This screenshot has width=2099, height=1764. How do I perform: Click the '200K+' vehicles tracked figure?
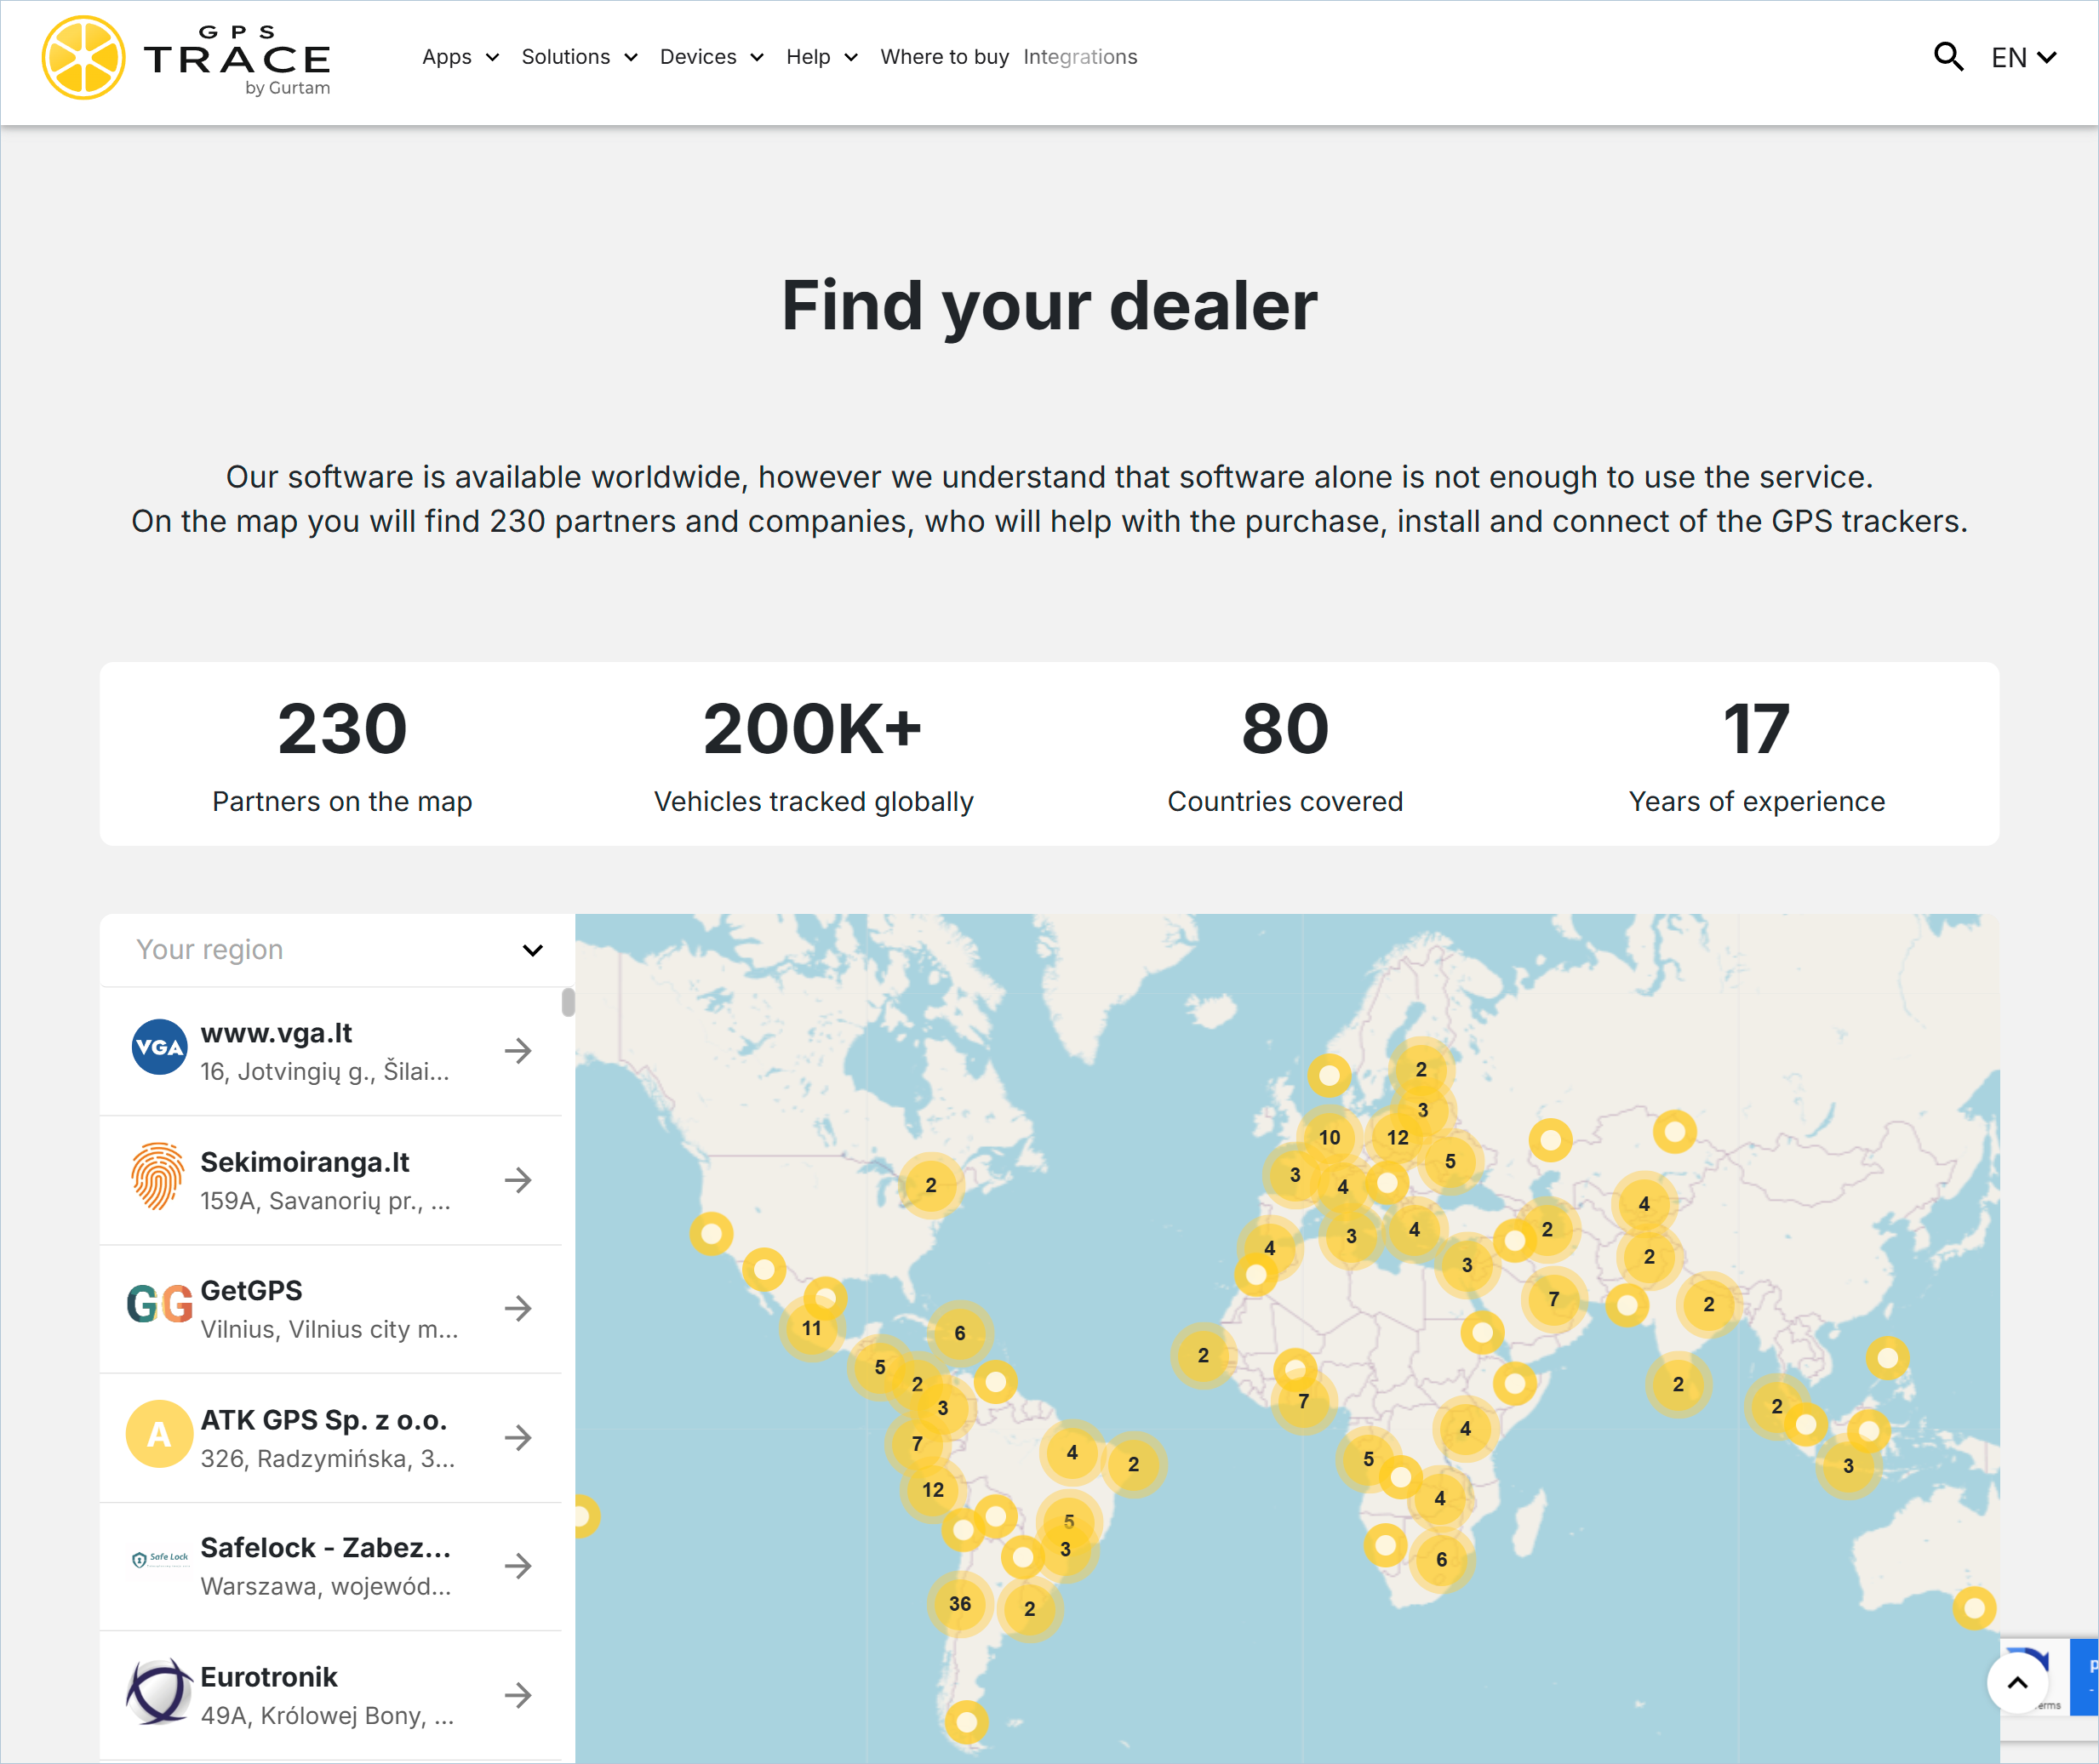pyautogui.click(x=813, y=729)
